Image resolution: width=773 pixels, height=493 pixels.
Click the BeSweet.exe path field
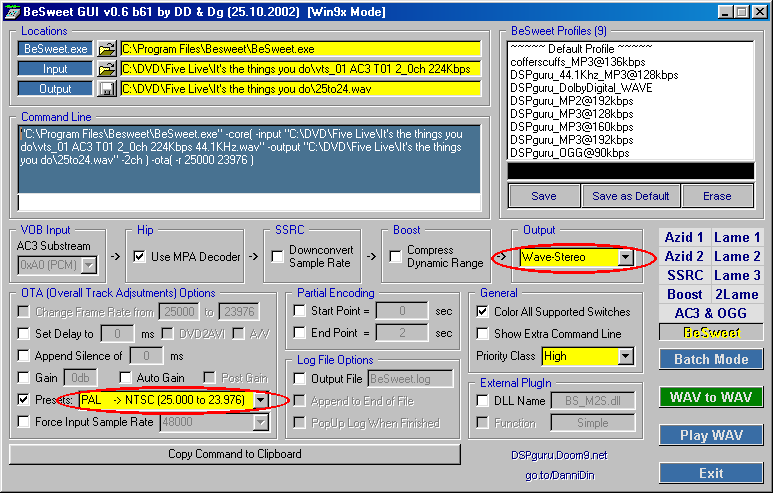click(x=300, y=49)
